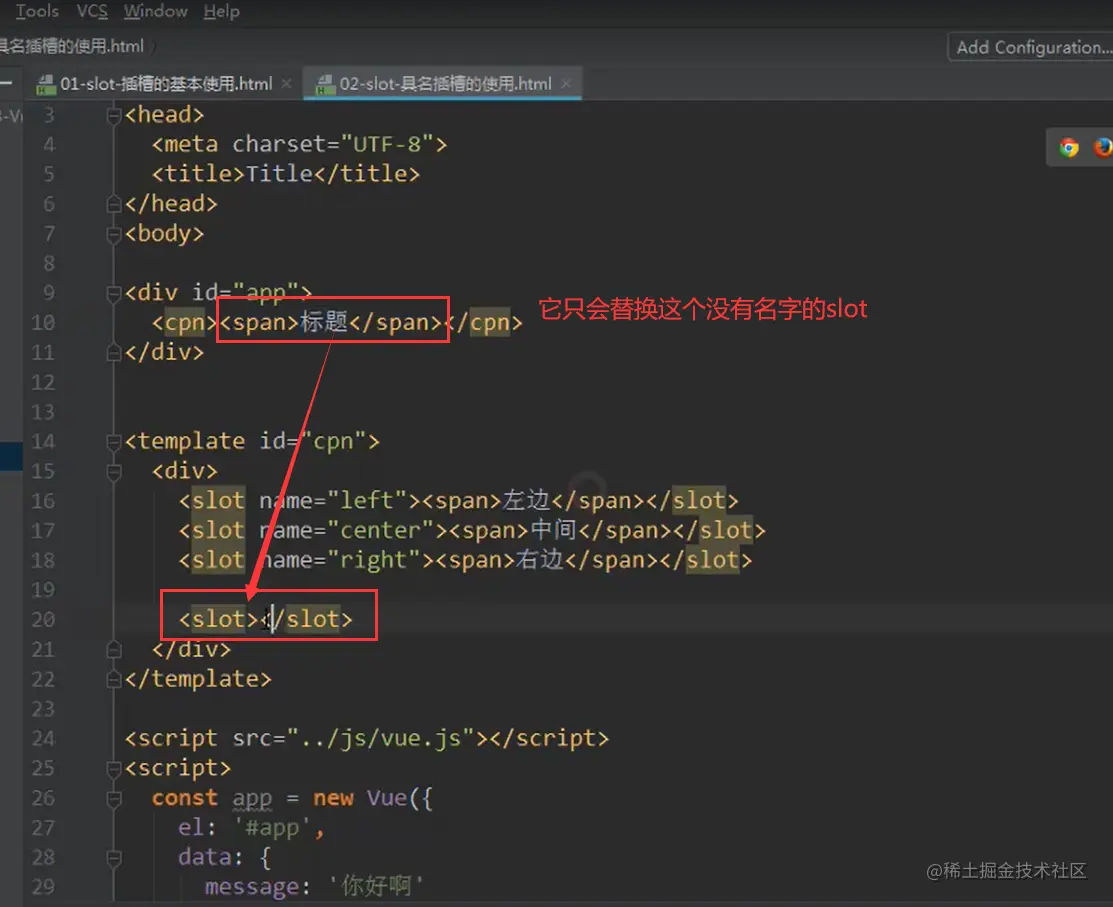
Task: Click the opening <body> tag
Action: tap(165, 233)
